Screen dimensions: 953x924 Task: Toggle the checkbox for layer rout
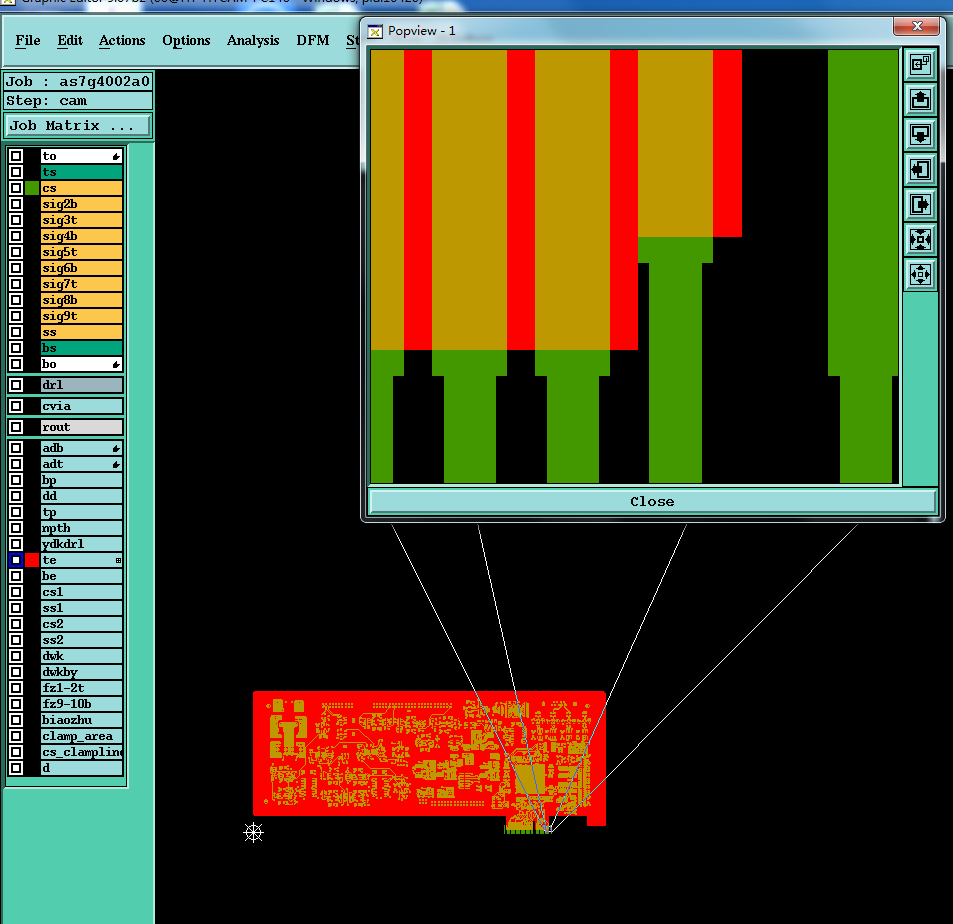coord(16,427)
